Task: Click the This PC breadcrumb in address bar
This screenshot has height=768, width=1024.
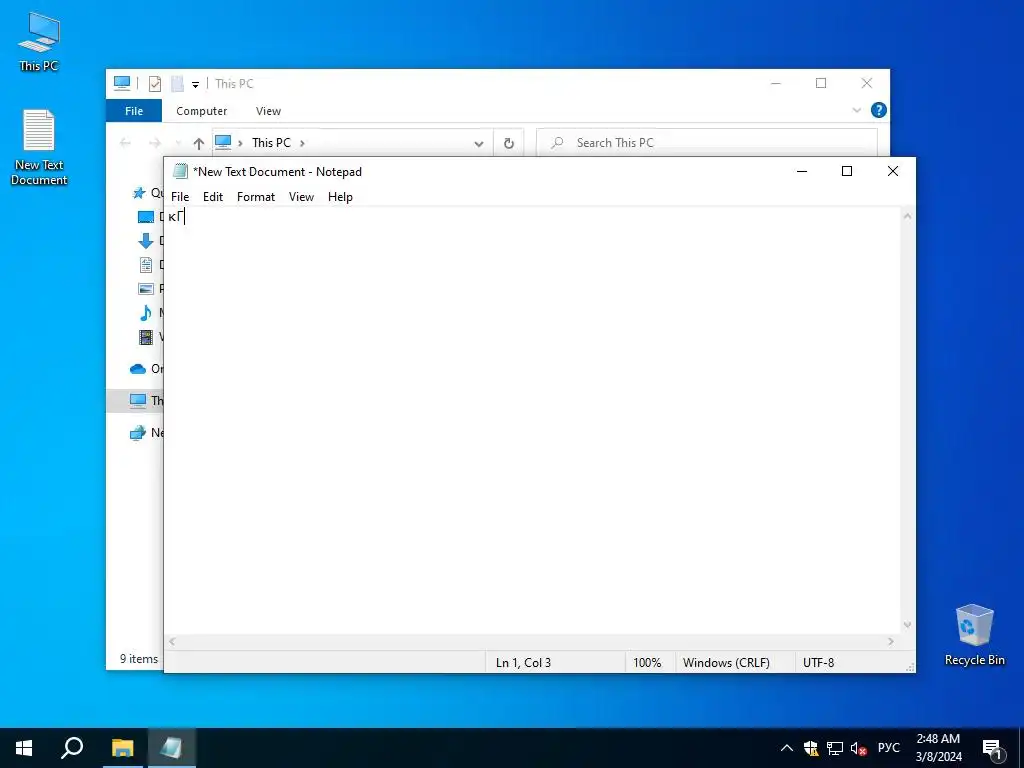Action: pyautogui.click(x=271, y=142)
